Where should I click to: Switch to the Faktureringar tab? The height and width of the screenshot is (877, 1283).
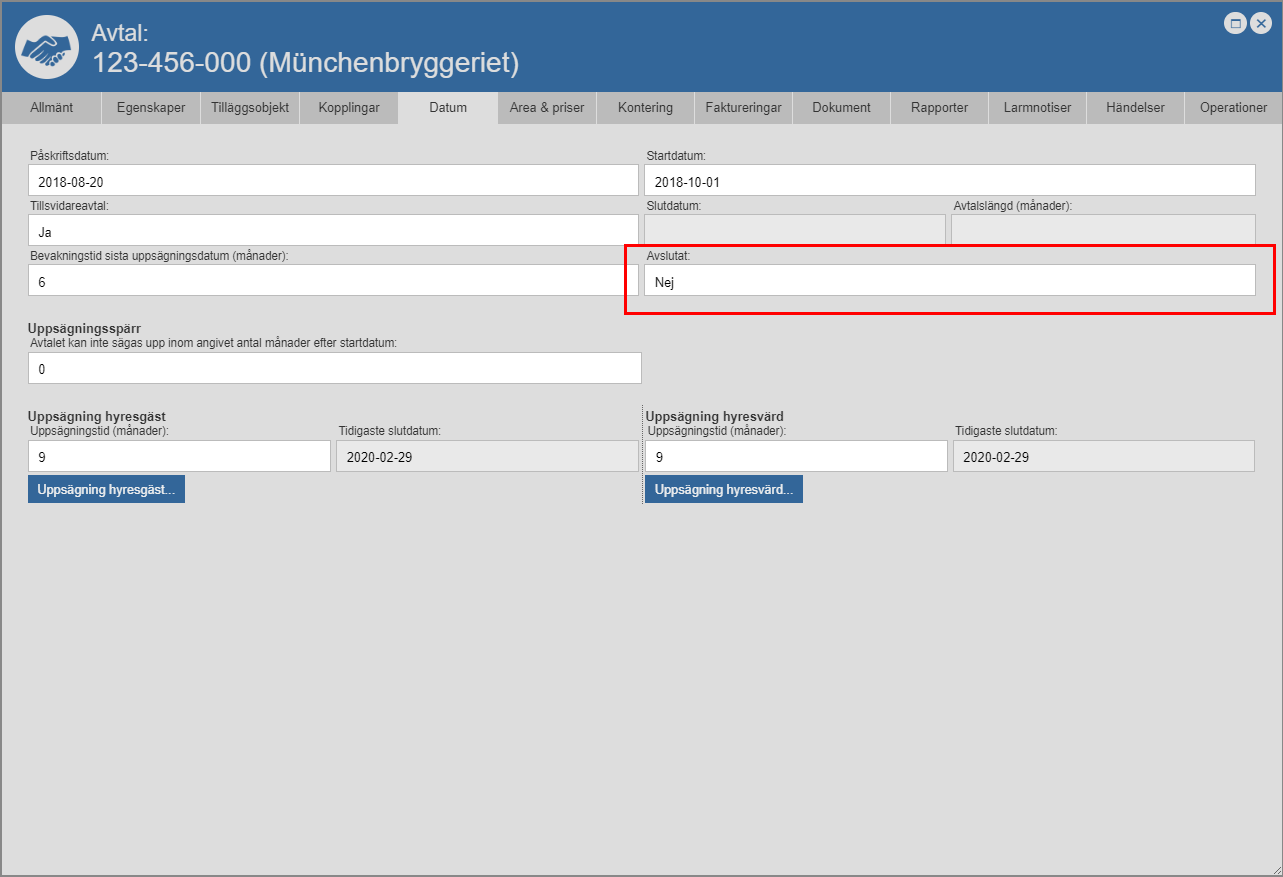click(x=743, y=108)
